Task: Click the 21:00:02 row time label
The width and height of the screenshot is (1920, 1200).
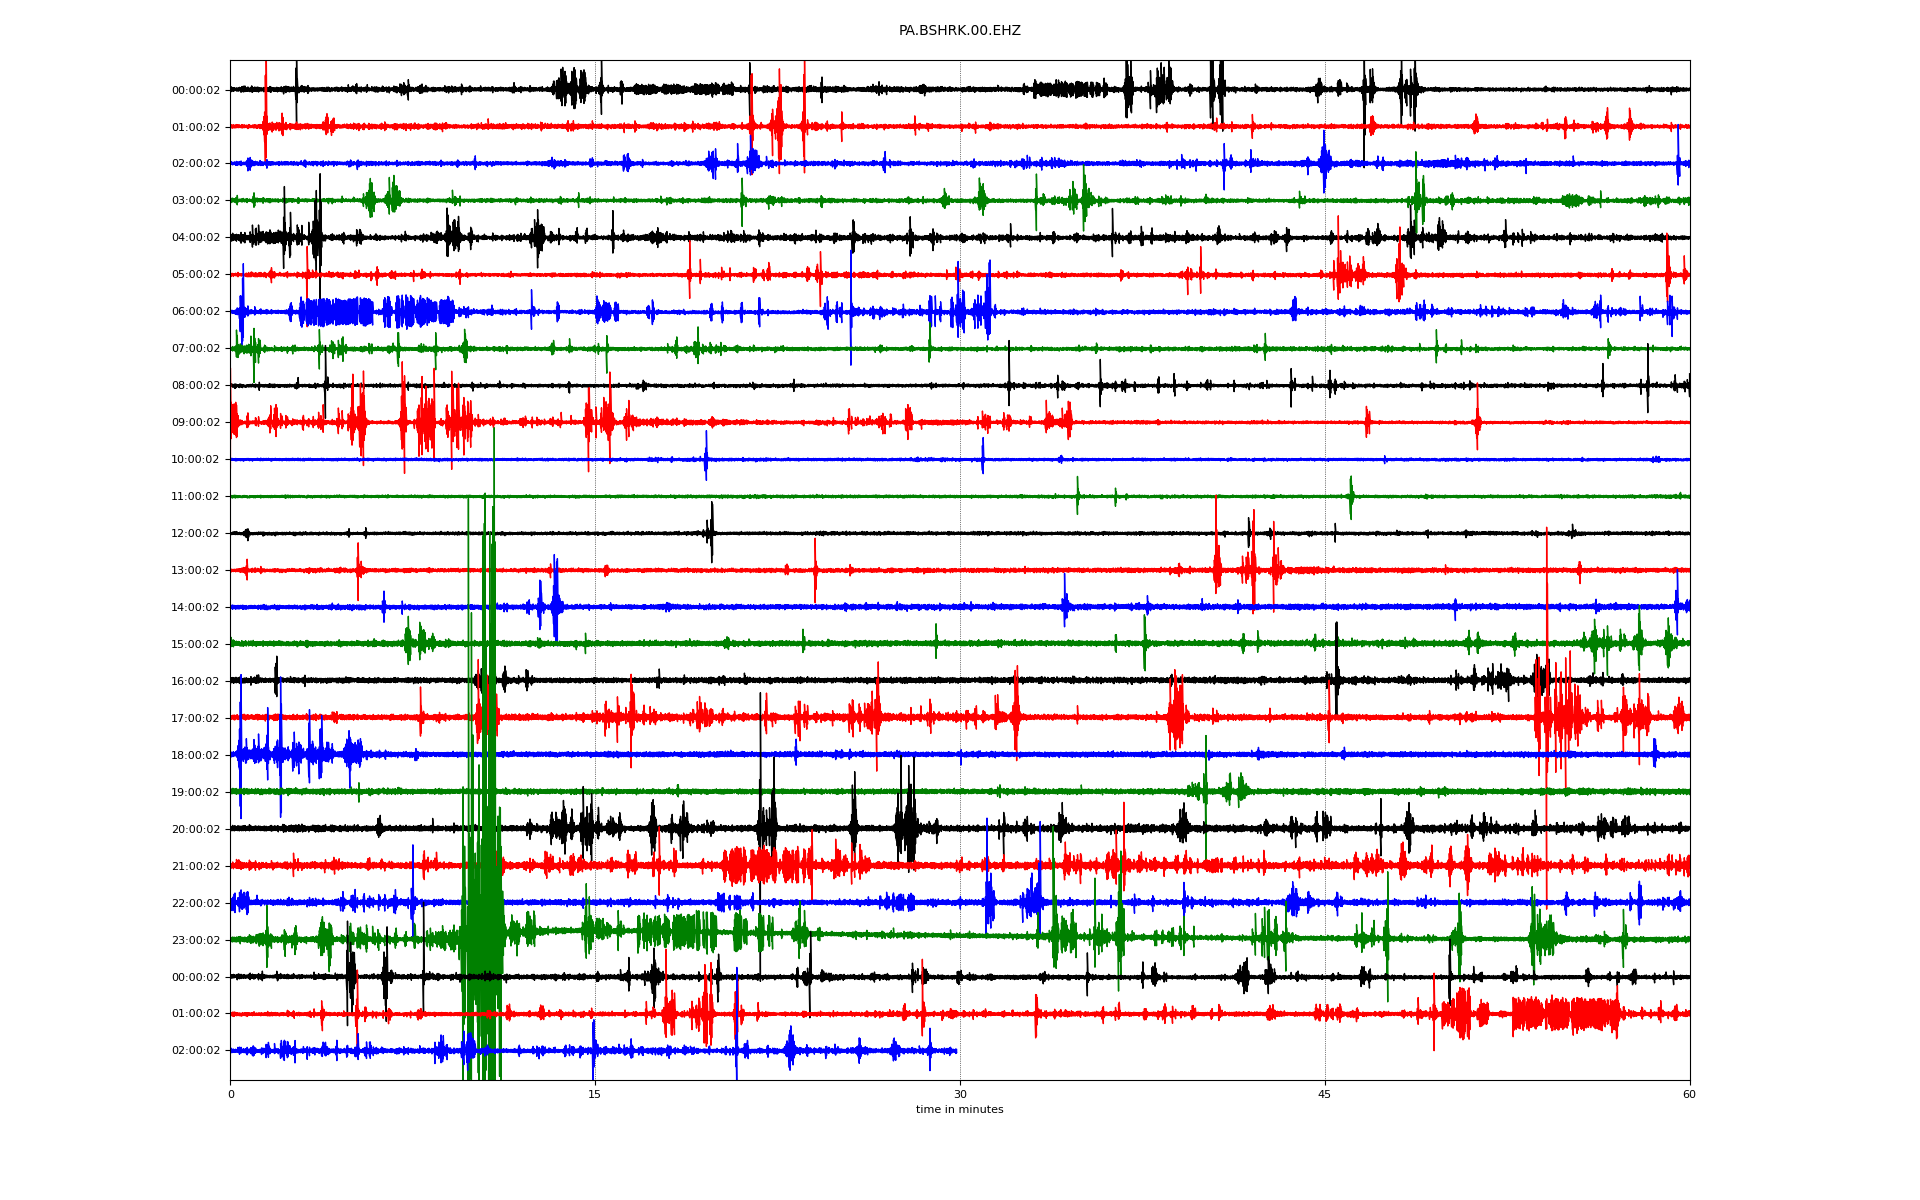Action: pos(195,867)
